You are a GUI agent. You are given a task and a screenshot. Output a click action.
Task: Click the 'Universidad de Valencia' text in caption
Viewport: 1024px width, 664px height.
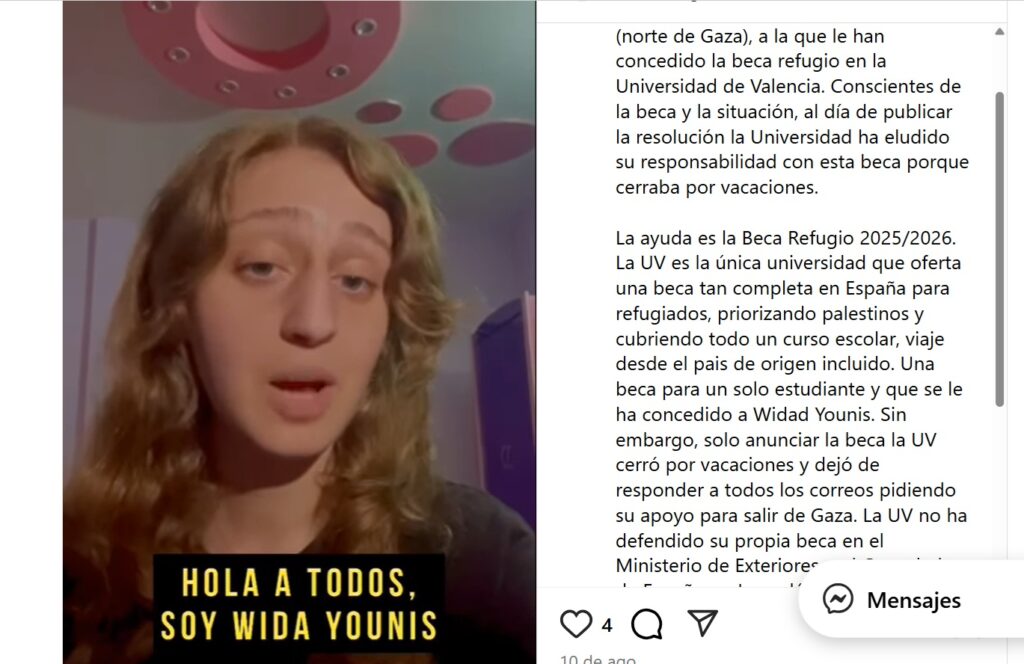(x=718, y=86)
